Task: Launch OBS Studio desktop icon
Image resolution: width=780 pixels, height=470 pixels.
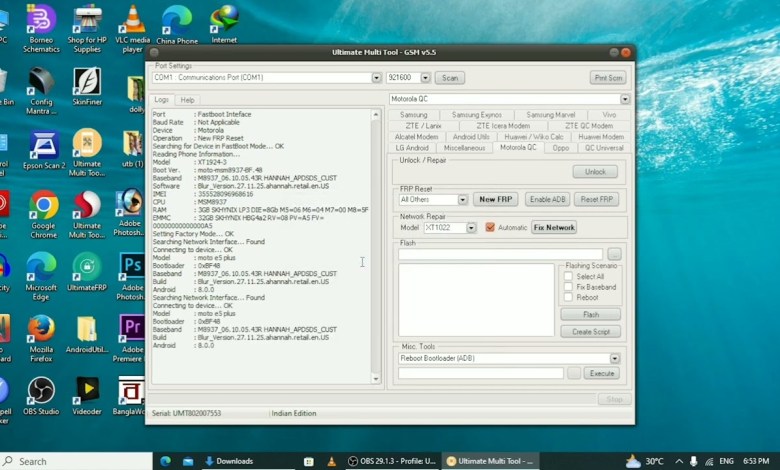Action: click(41, 396)
